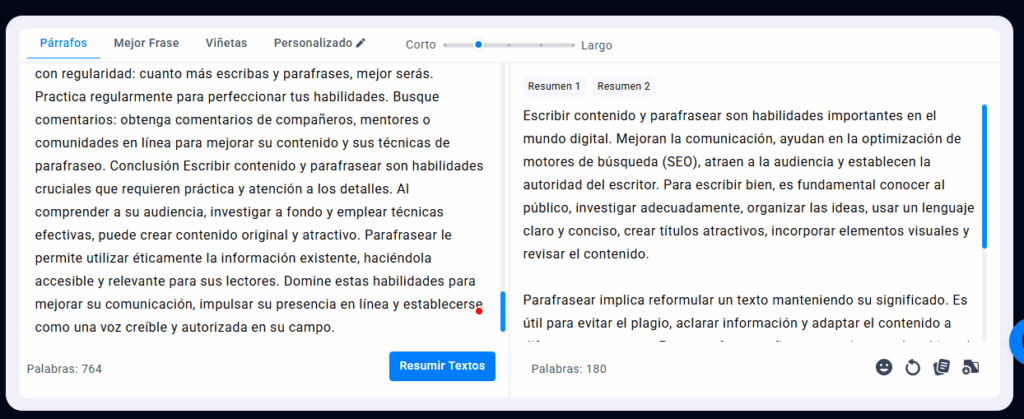1024x419 pixels.
Task: Show the Resumen 1 result
Action: click(x=554, y=86)
